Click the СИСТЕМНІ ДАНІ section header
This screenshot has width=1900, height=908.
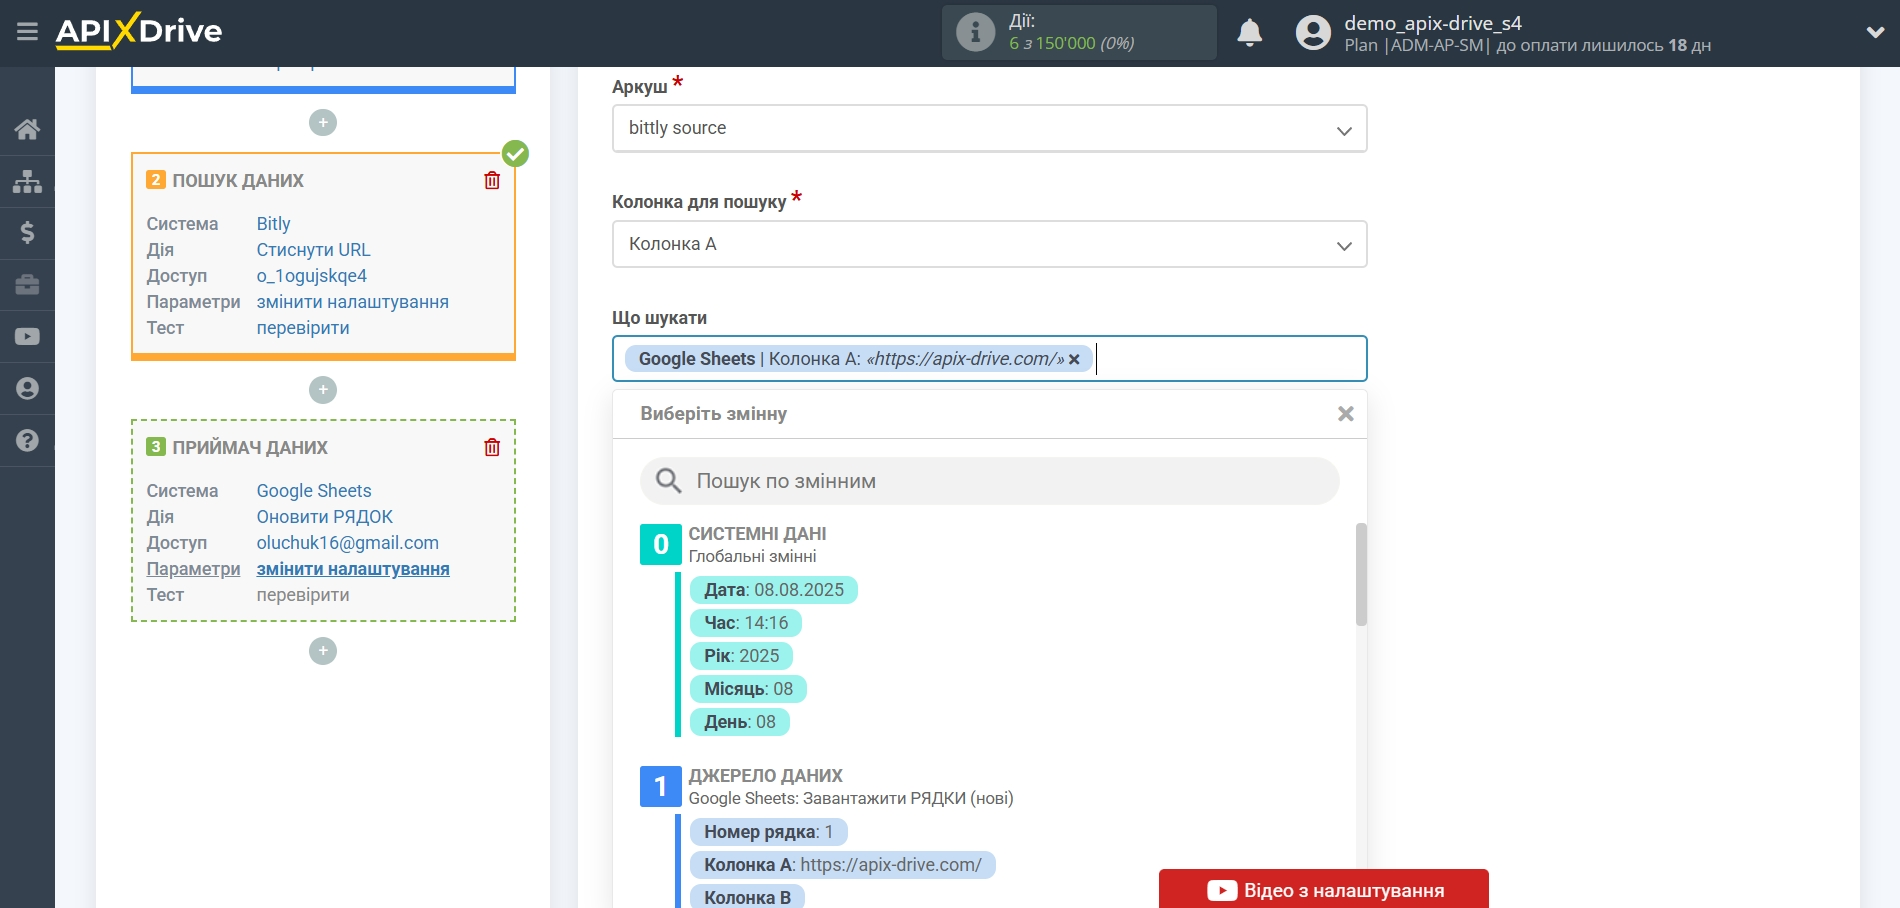(757, 534)
